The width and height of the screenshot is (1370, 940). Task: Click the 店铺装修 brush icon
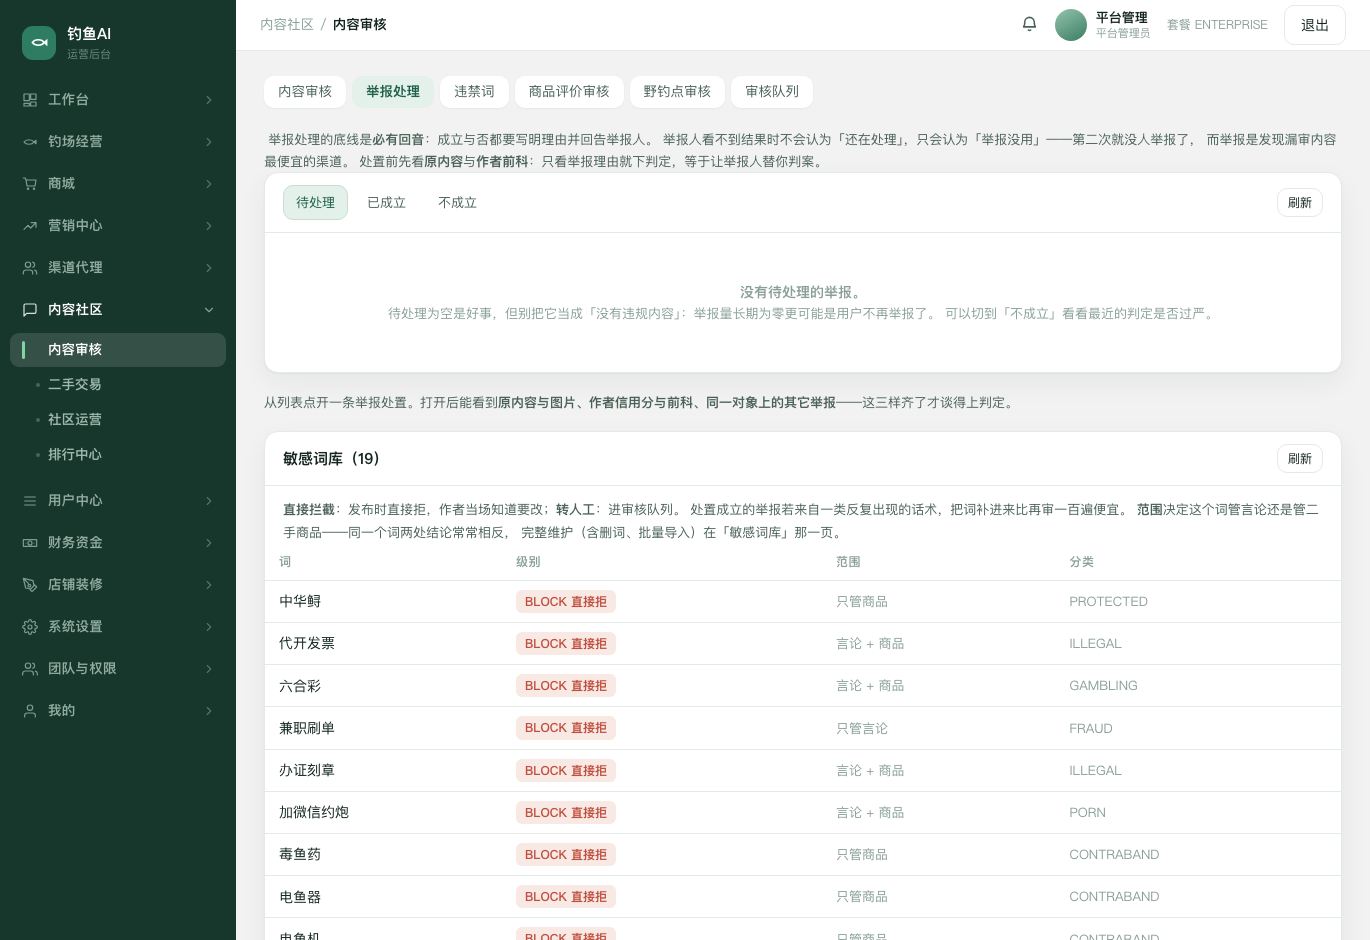coord(30,585)
